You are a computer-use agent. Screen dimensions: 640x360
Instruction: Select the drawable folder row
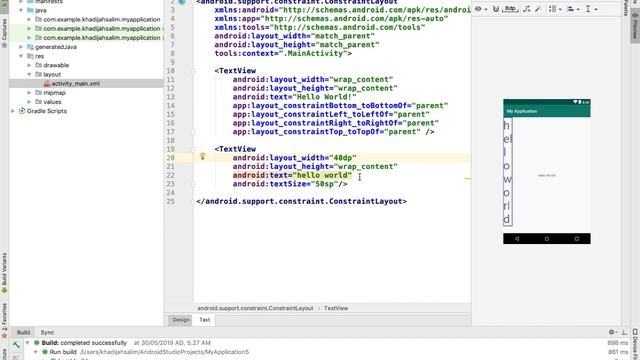pos(86,65)
